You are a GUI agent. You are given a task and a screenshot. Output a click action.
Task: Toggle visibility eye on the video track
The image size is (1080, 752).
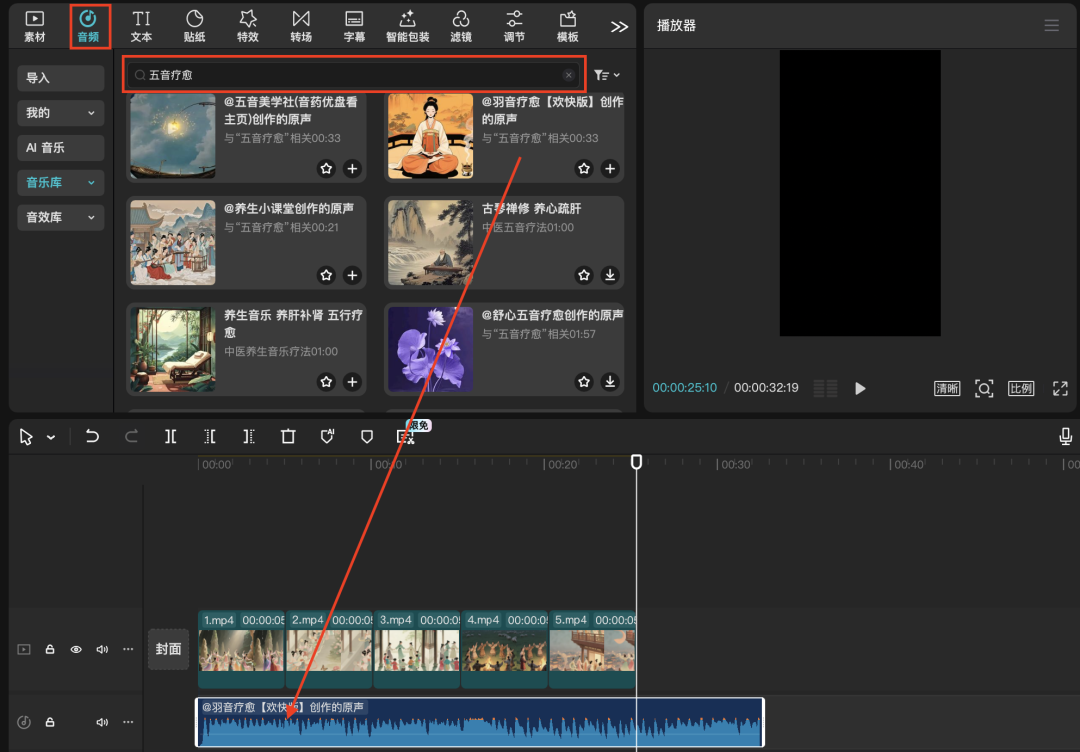(x=76, y=649)
